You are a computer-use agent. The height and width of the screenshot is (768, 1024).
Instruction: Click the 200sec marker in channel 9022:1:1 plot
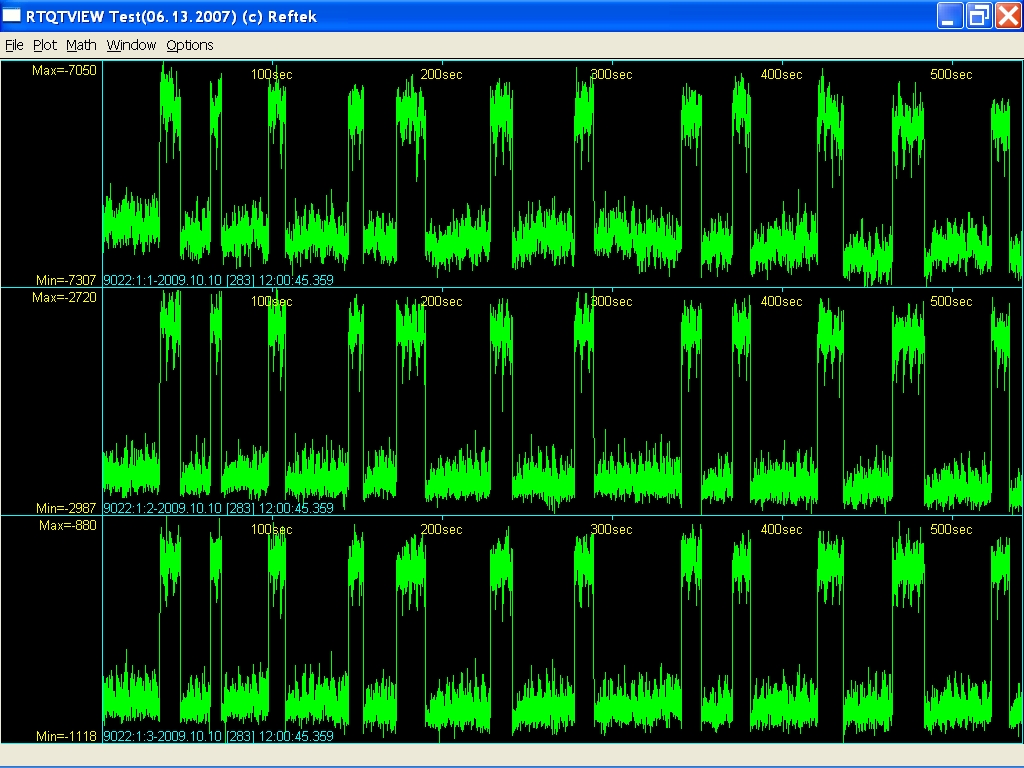coord(441,74)
